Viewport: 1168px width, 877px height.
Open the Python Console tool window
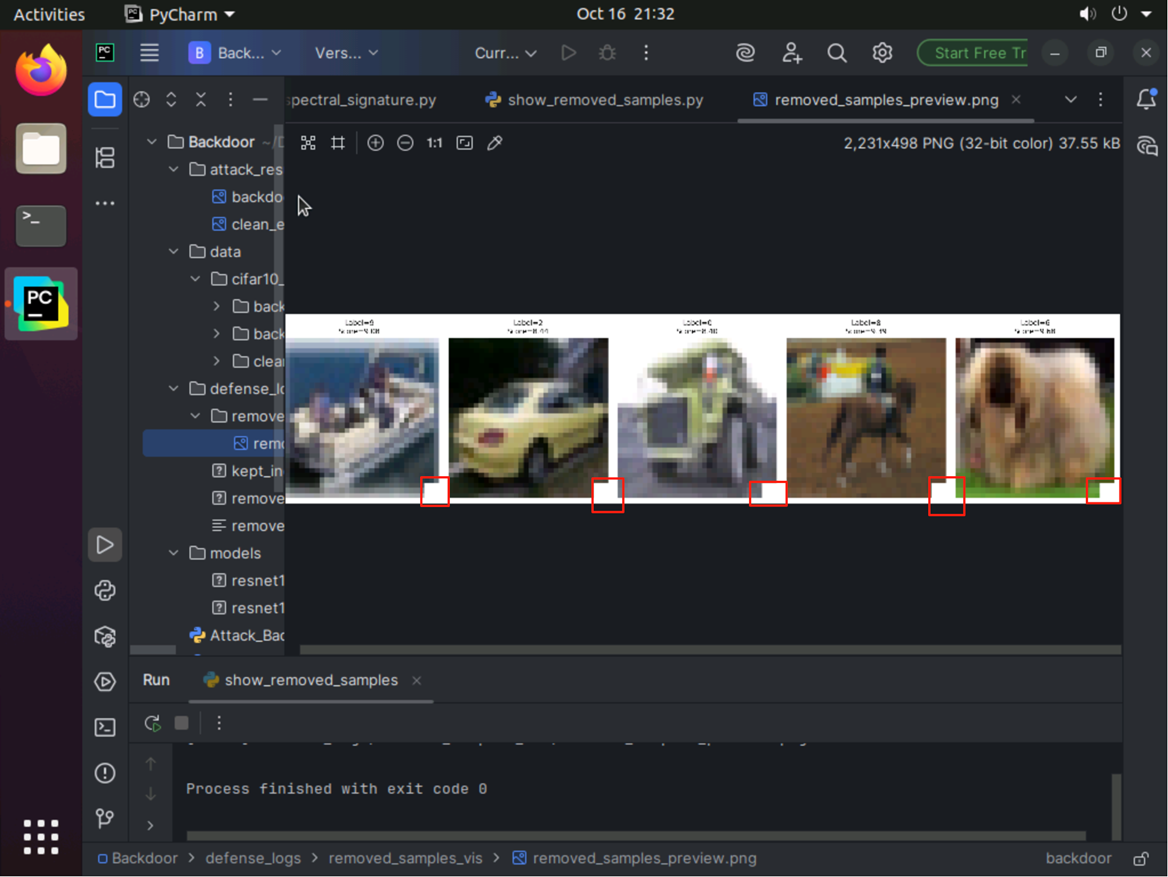105,591
